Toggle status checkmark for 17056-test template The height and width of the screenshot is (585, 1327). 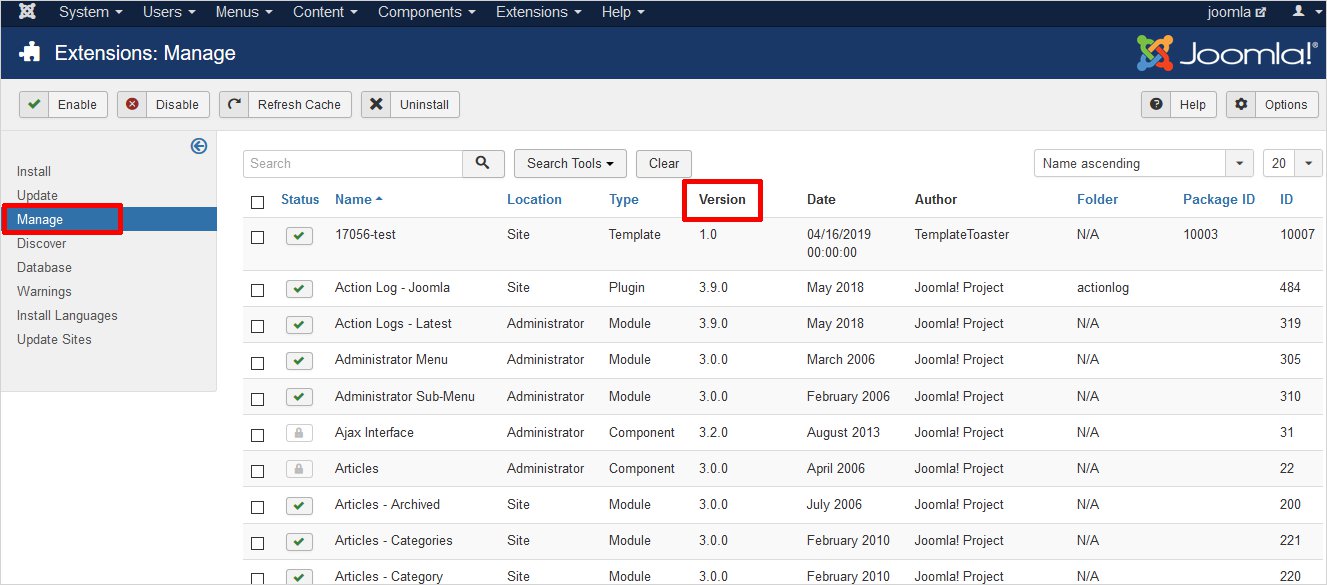coord(299,236)
